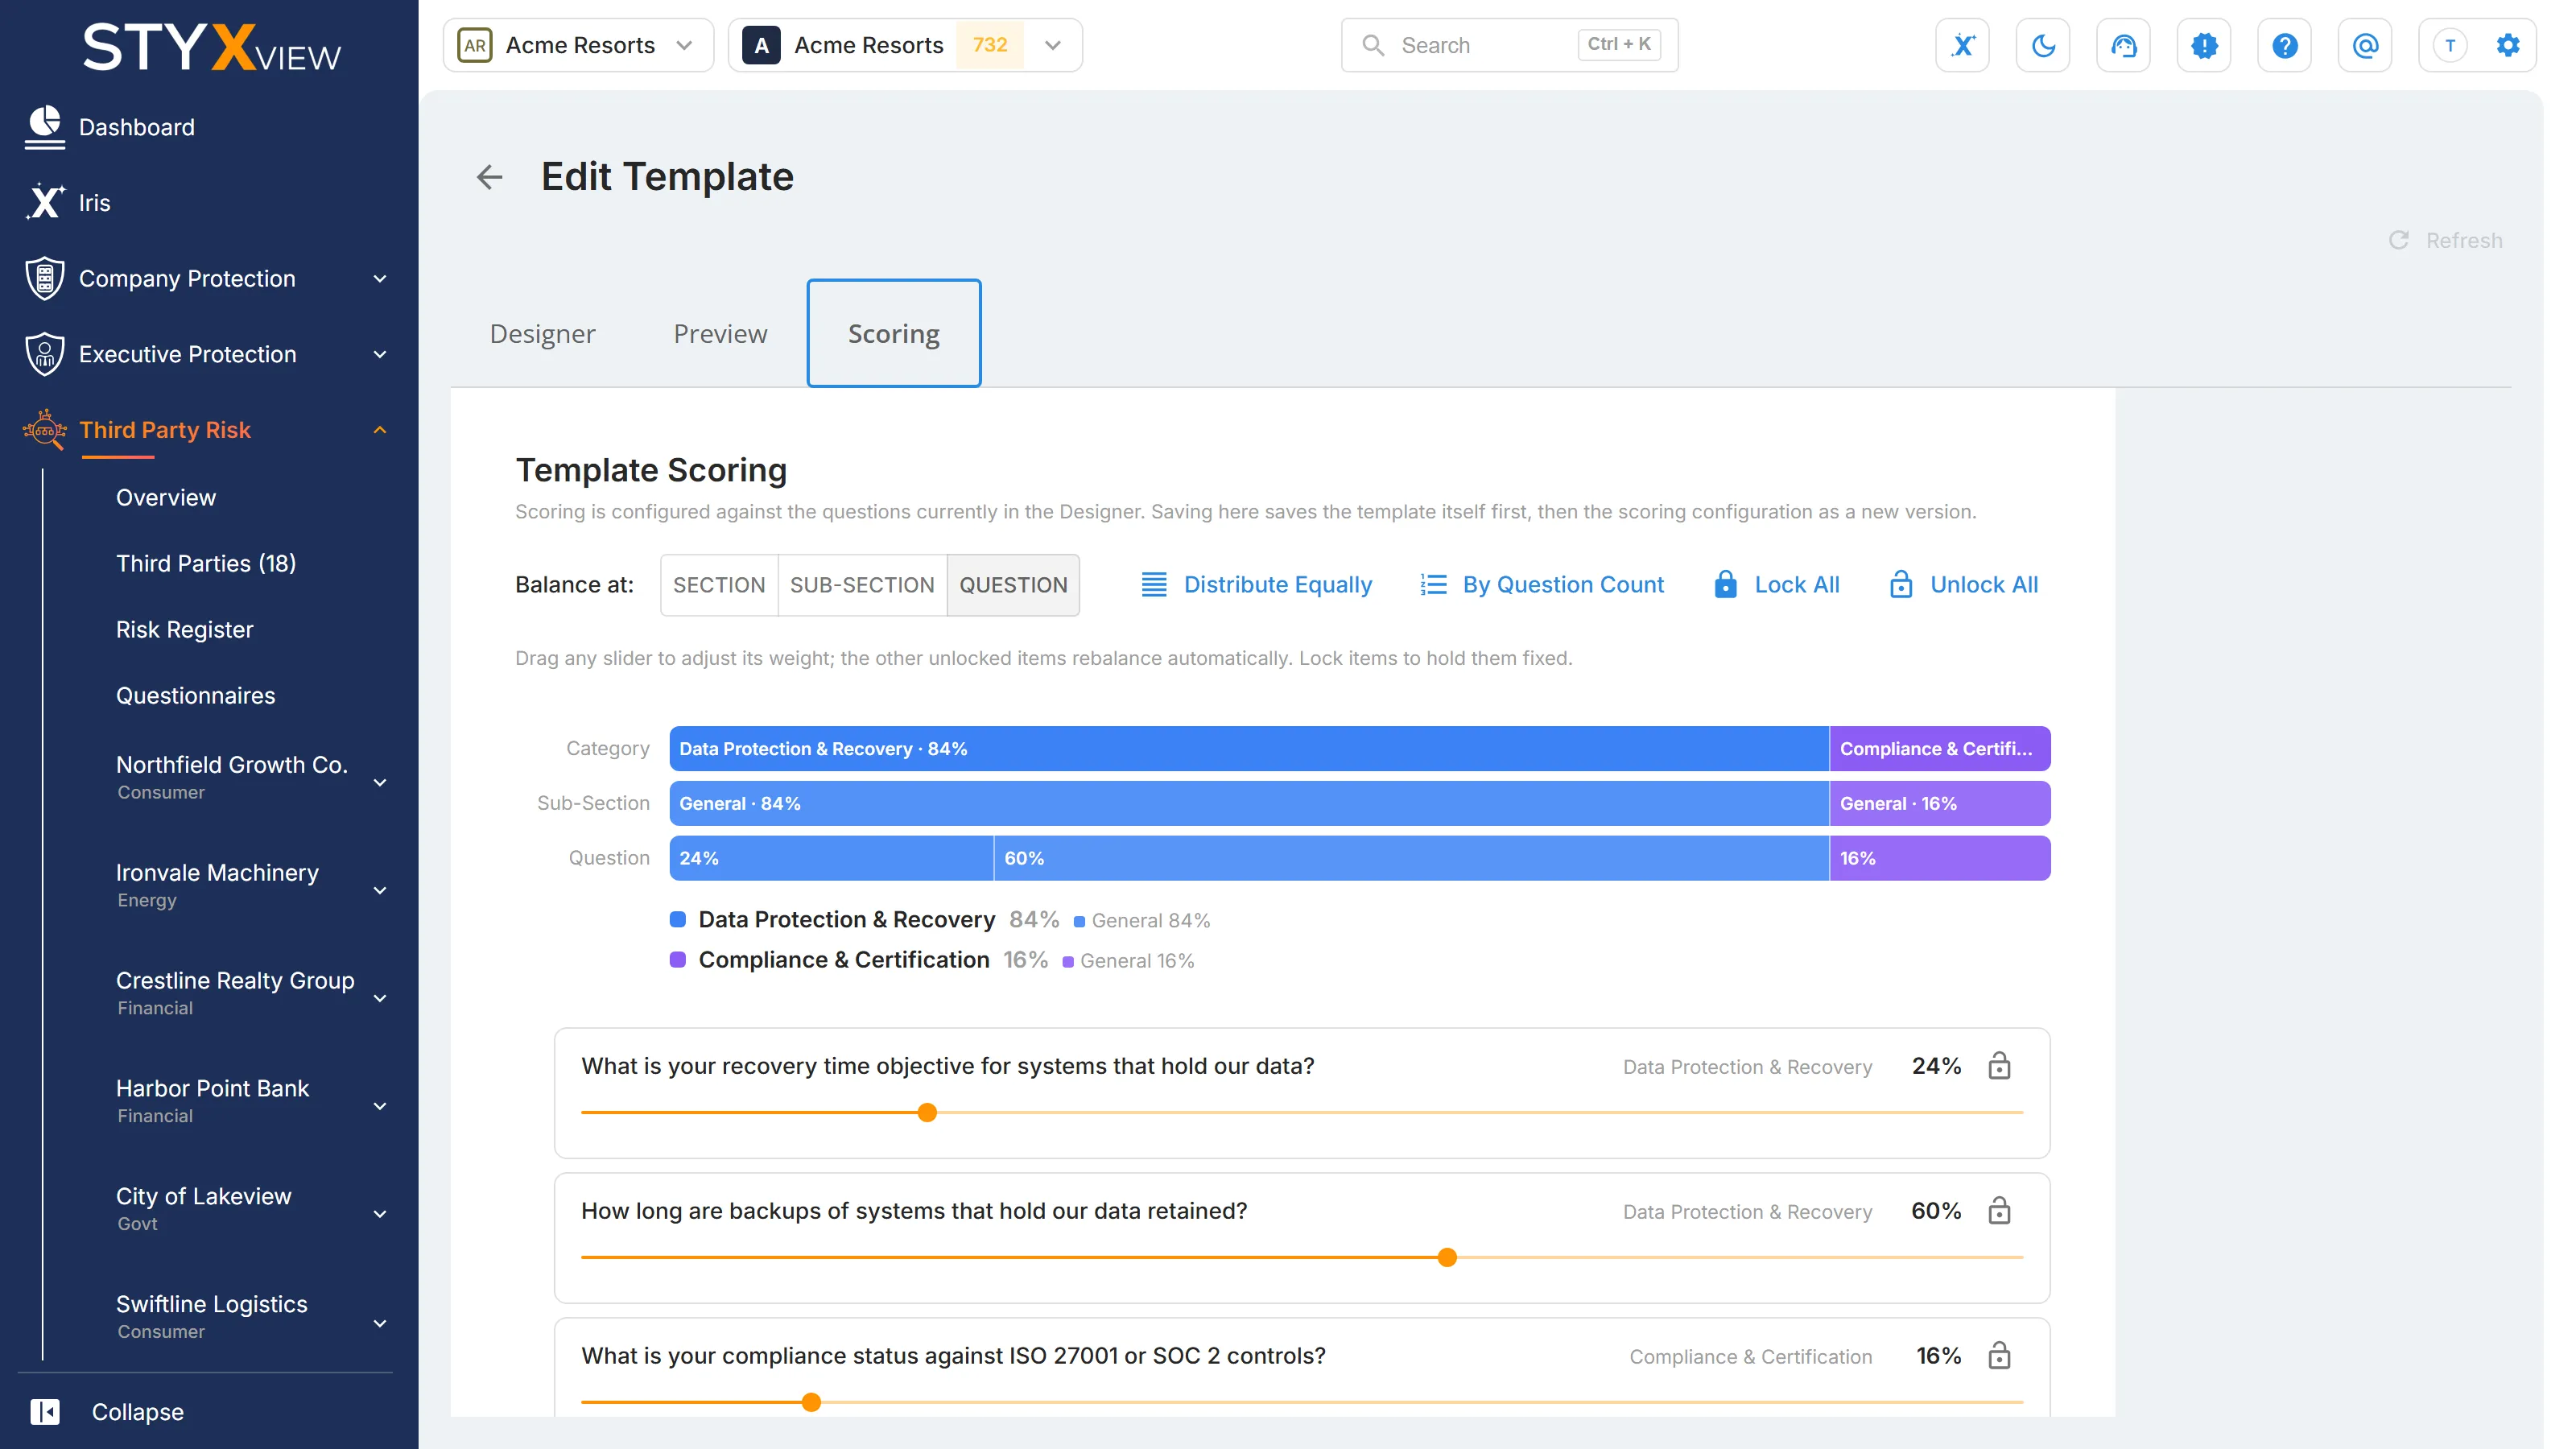Lock the ISO 27001 compliance question weight
The height and width of the screenshot is (1449, 2576).
click(x=1999, y=1356)
